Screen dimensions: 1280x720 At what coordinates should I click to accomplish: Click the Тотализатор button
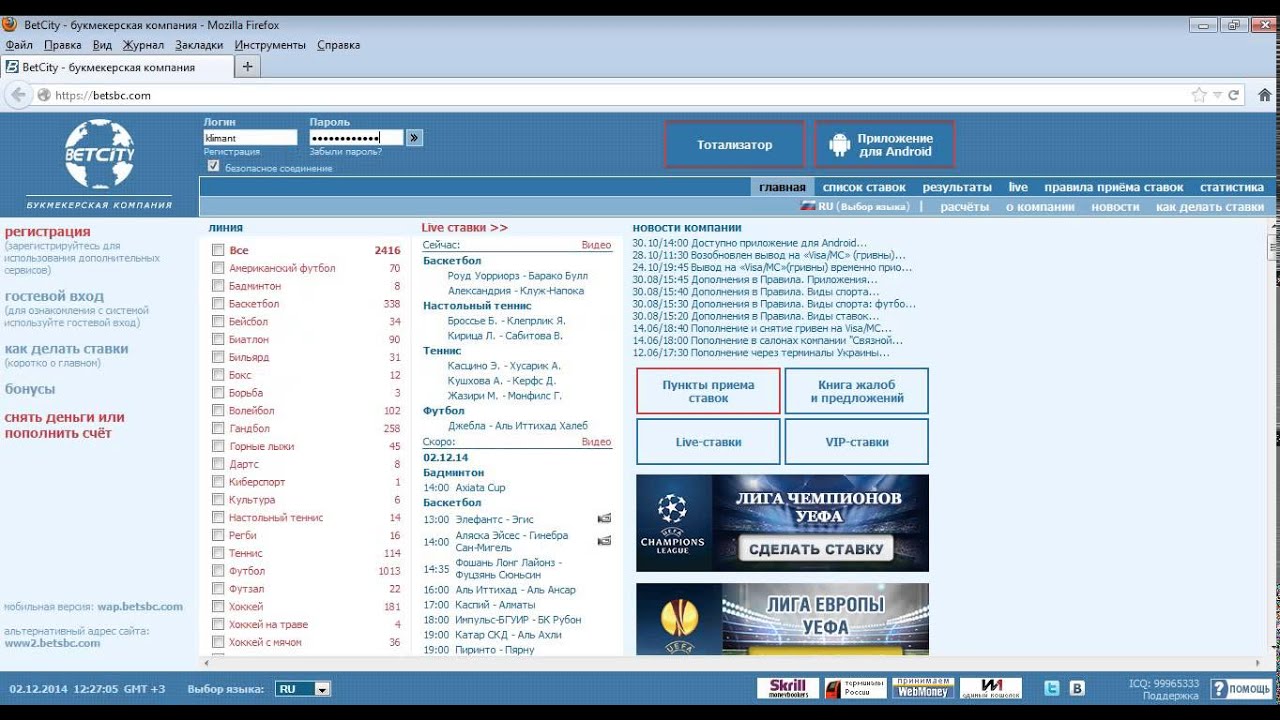735,145
